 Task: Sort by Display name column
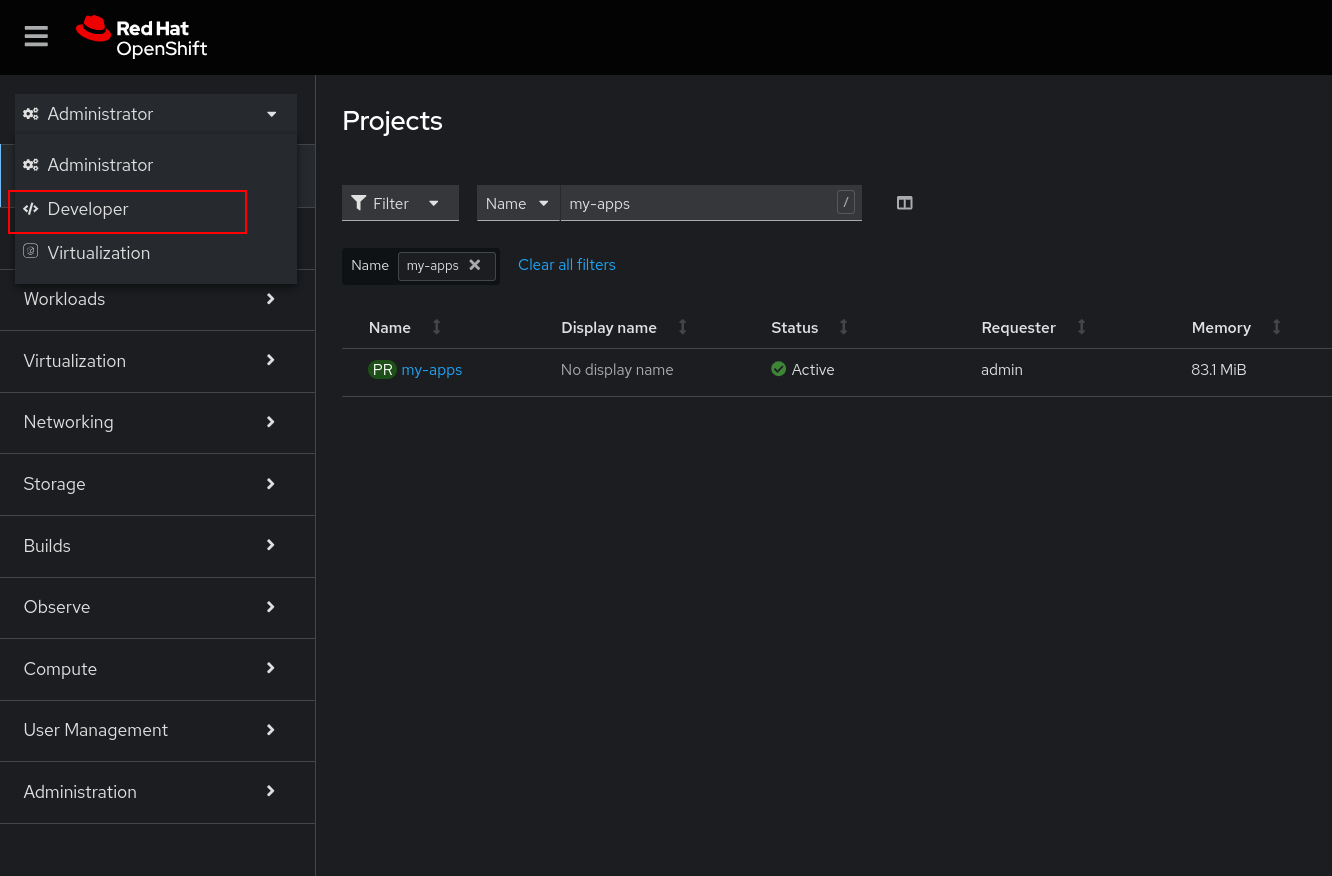coord(609,328)
